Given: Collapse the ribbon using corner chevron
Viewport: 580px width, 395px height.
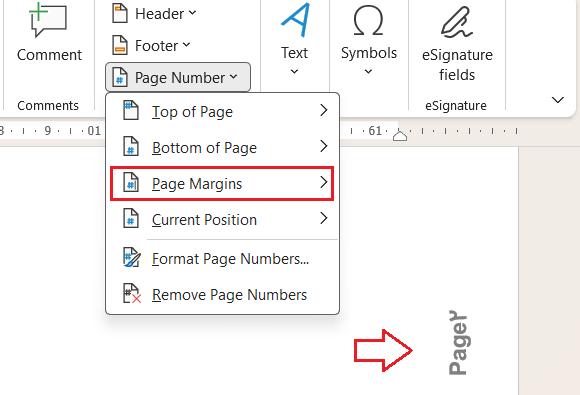Looking at the screenshot, I should coord(557,100).
